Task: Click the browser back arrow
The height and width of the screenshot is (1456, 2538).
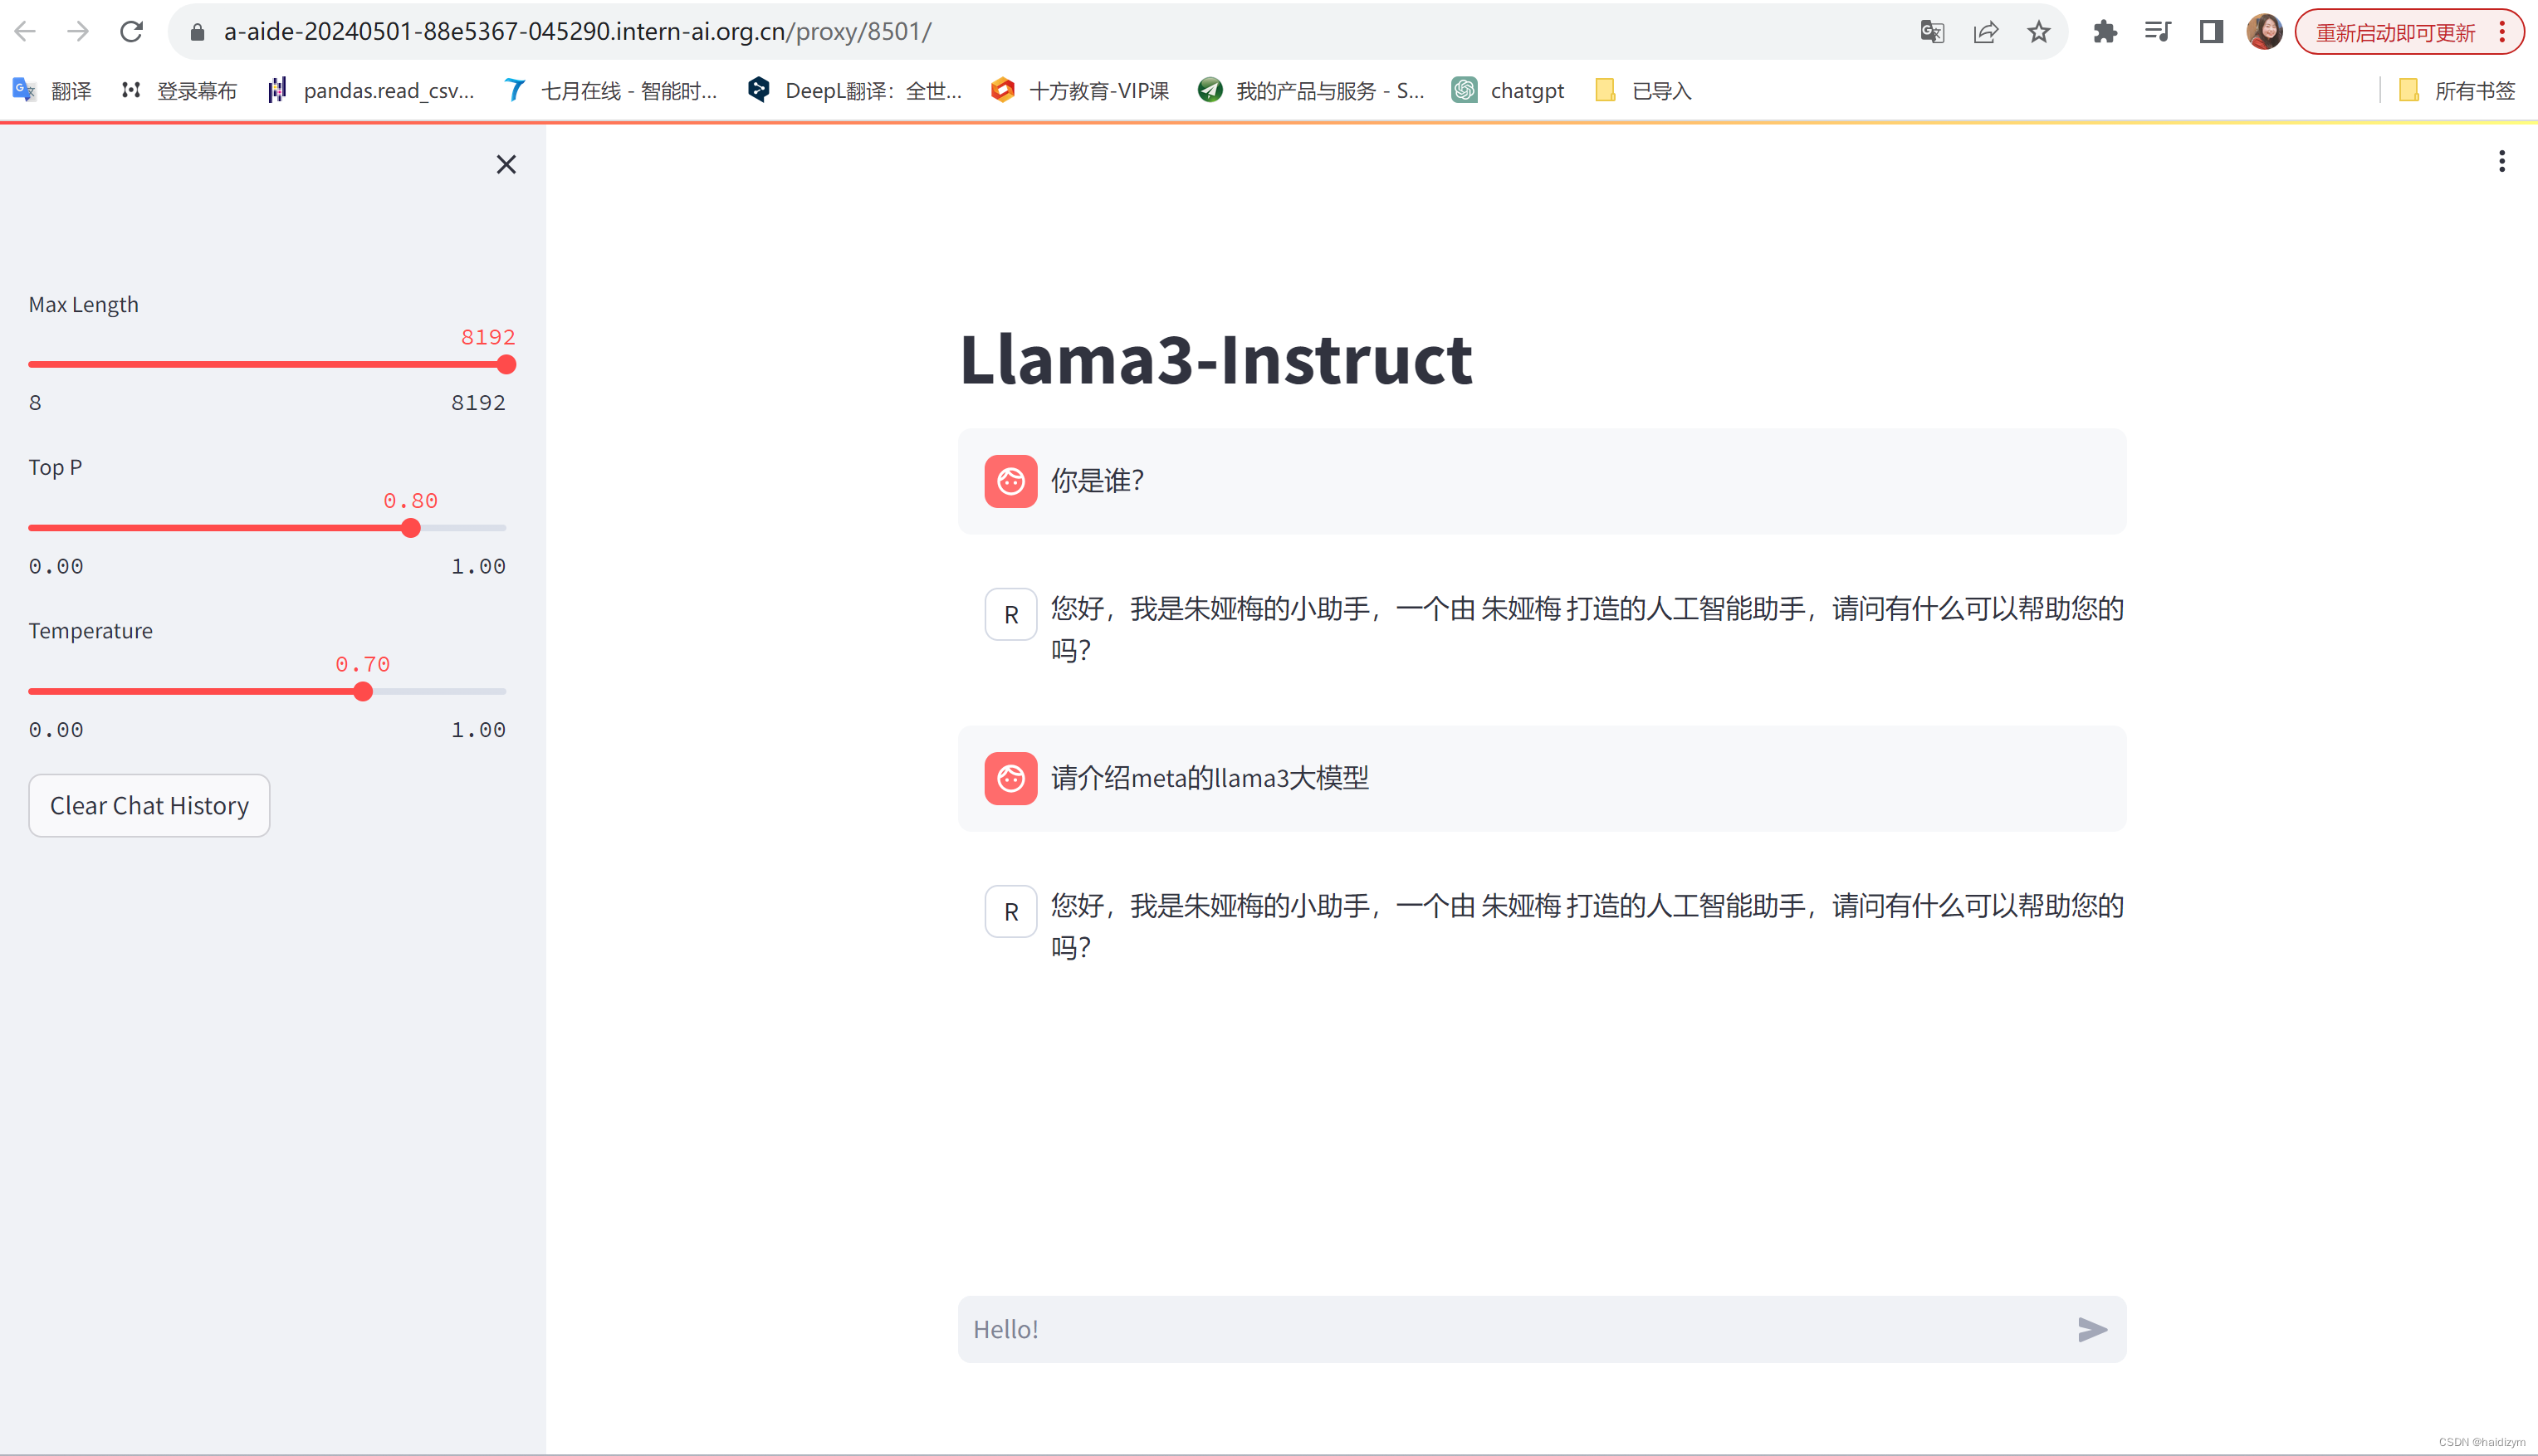Action: coord(25,32)
